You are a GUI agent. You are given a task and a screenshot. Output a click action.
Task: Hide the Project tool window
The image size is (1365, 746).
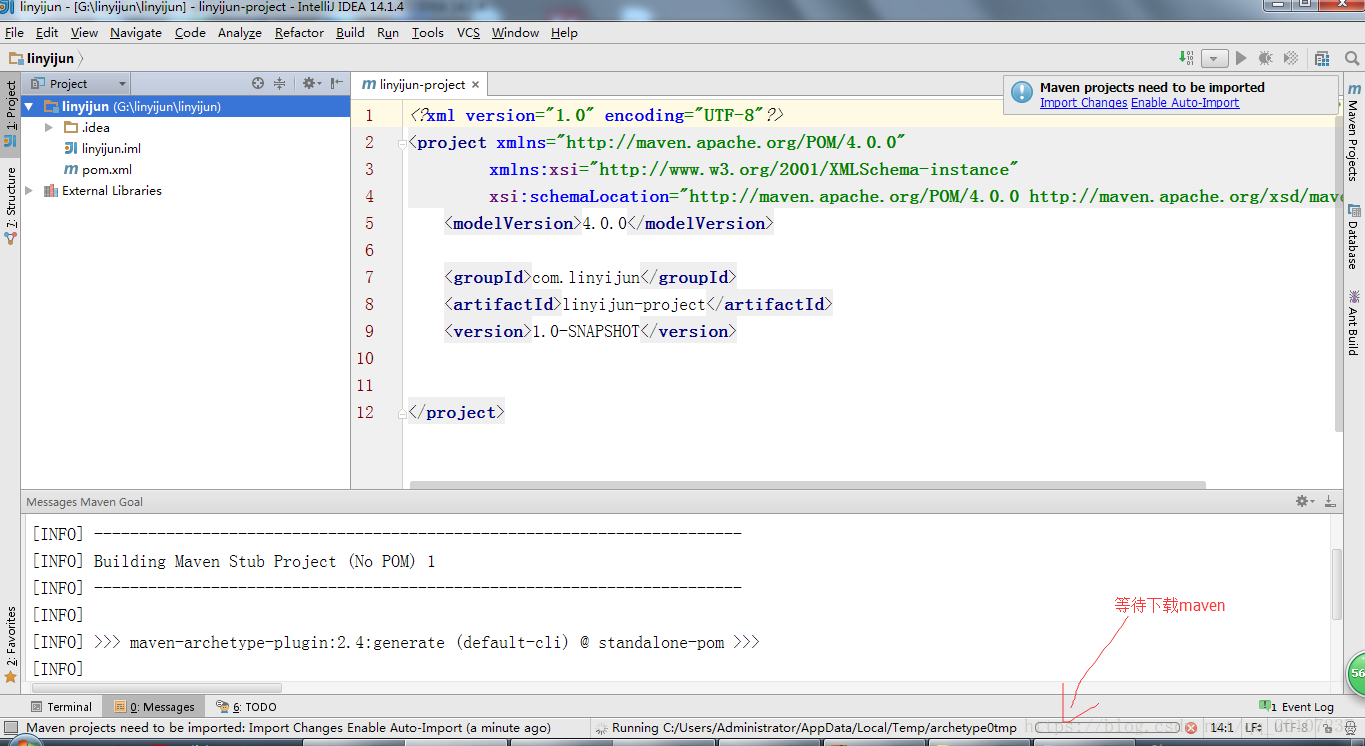(337, 83)
